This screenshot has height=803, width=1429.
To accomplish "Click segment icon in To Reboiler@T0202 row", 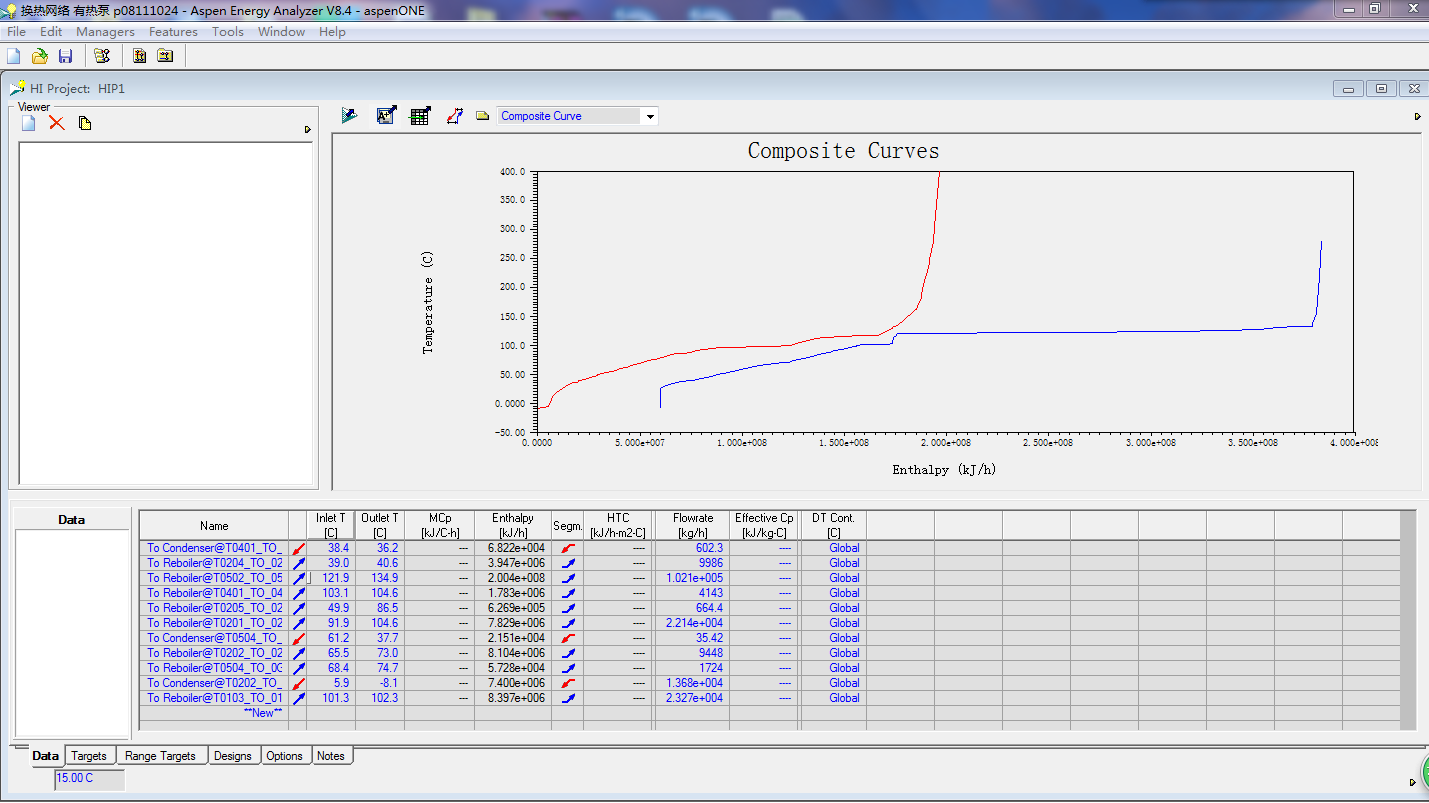I will [x=568, y=653].
